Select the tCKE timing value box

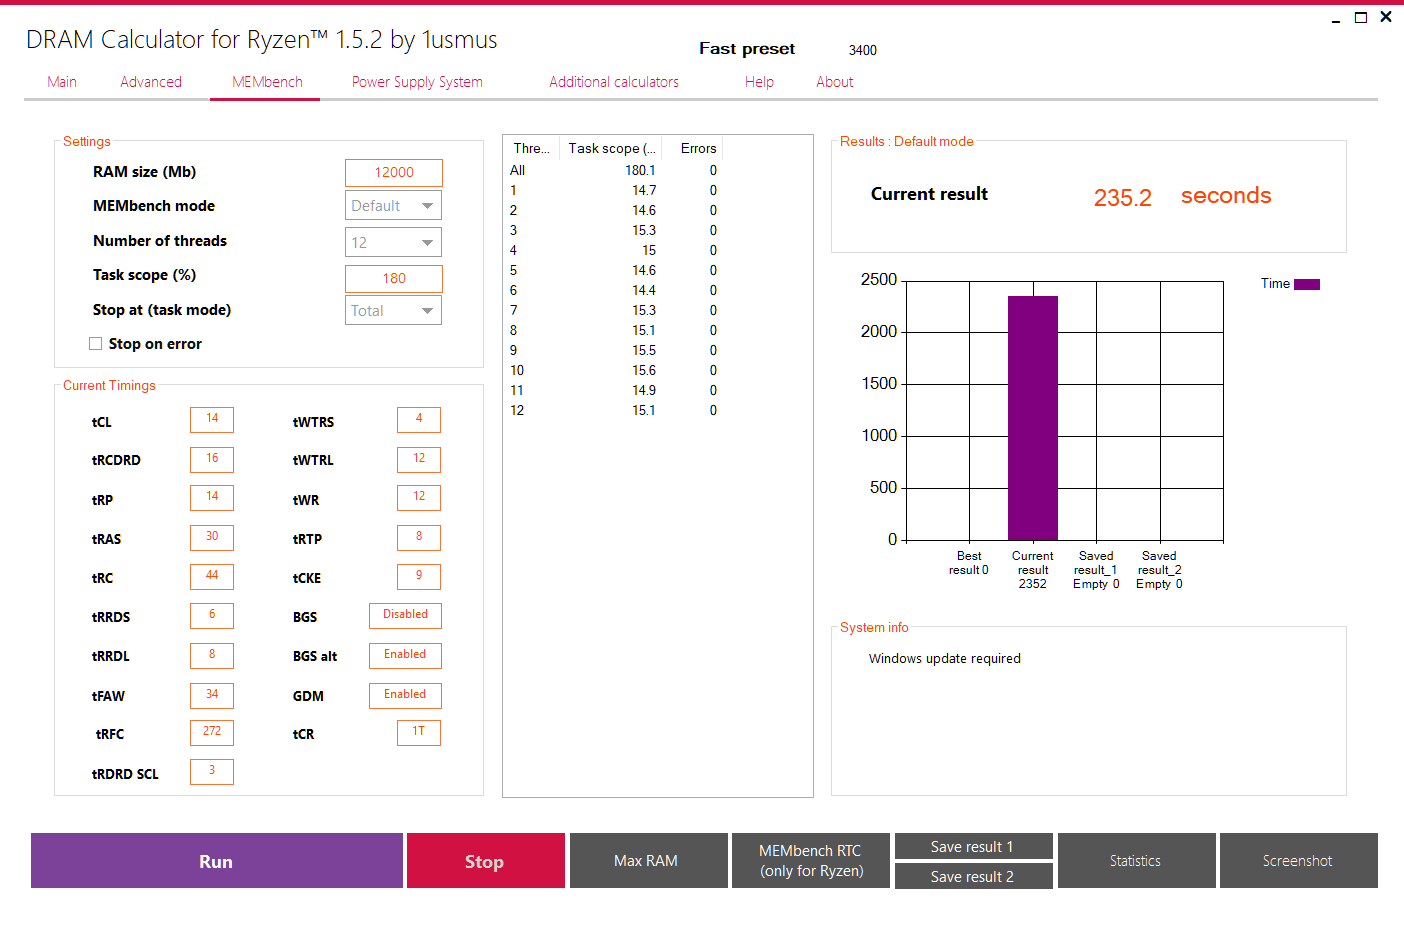tap(419, 577)
